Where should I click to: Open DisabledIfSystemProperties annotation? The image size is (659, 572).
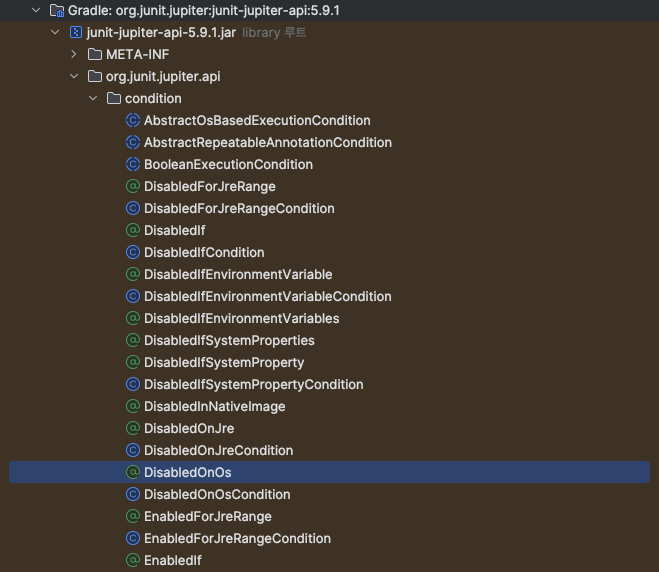point(229,340)
